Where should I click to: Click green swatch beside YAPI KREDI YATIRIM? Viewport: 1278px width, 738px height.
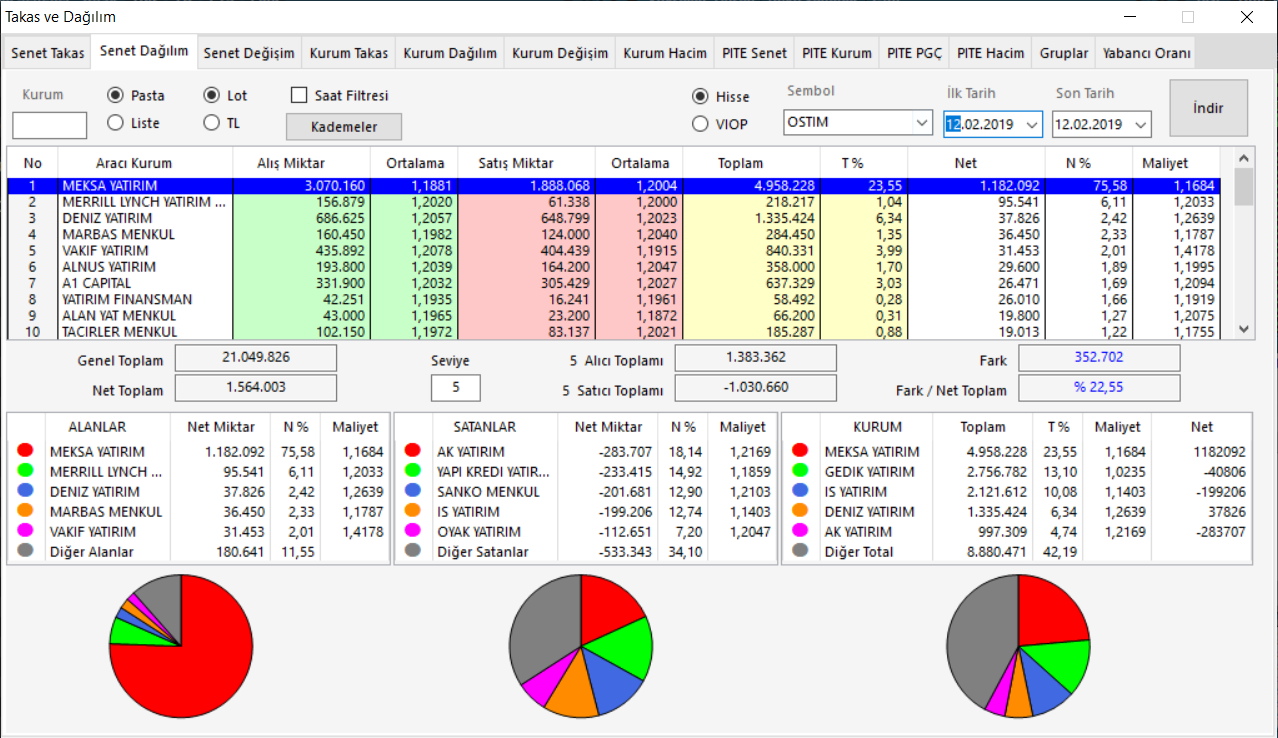coord(413,472)
